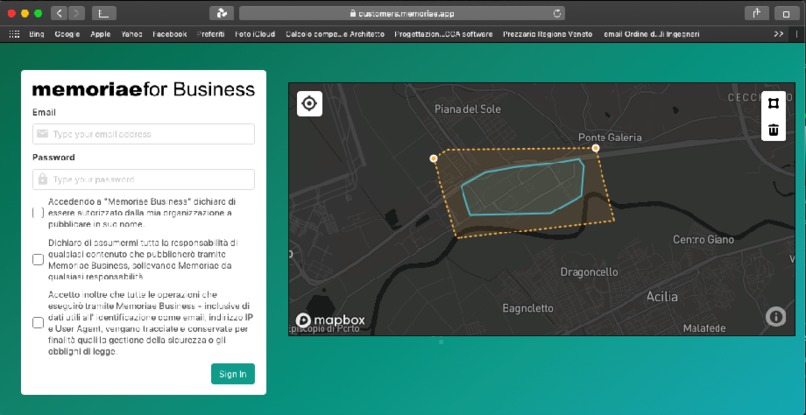Open the Prezzario Regione Veneto bookmark
The image size is (806, 415).
click(x=547, y=34)
